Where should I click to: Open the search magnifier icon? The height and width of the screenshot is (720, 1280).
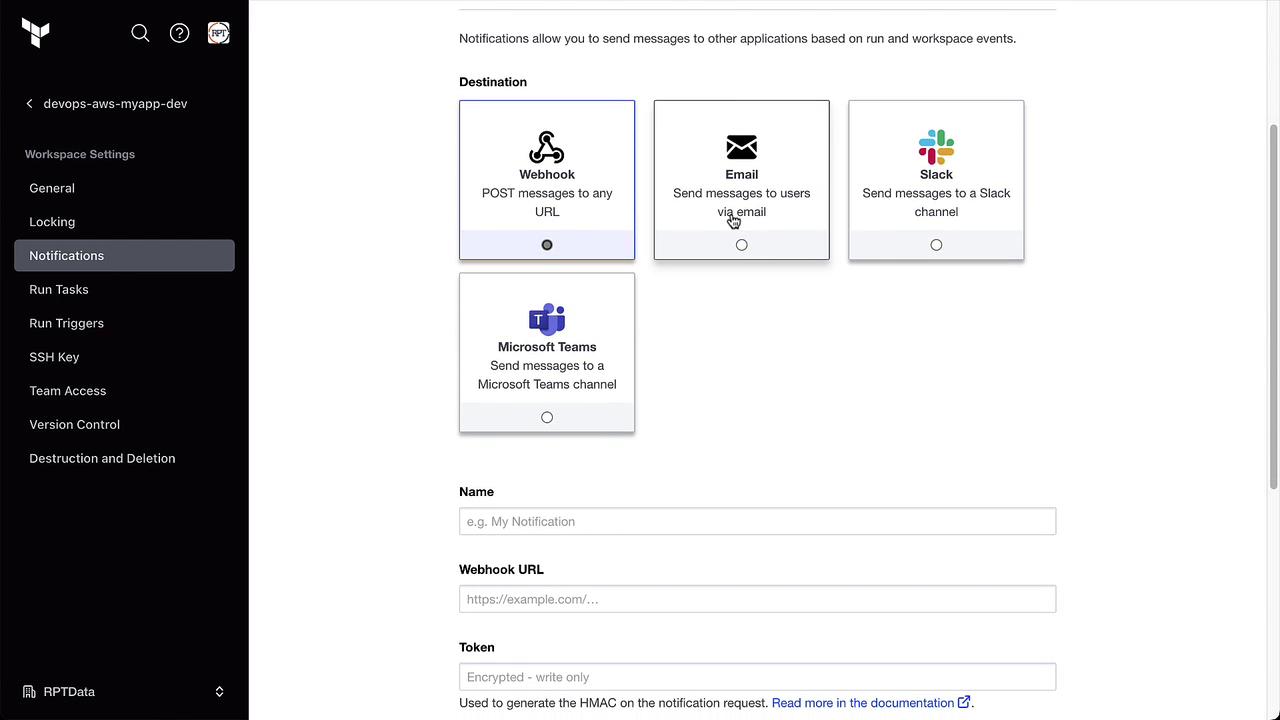(x=140, y=33)
